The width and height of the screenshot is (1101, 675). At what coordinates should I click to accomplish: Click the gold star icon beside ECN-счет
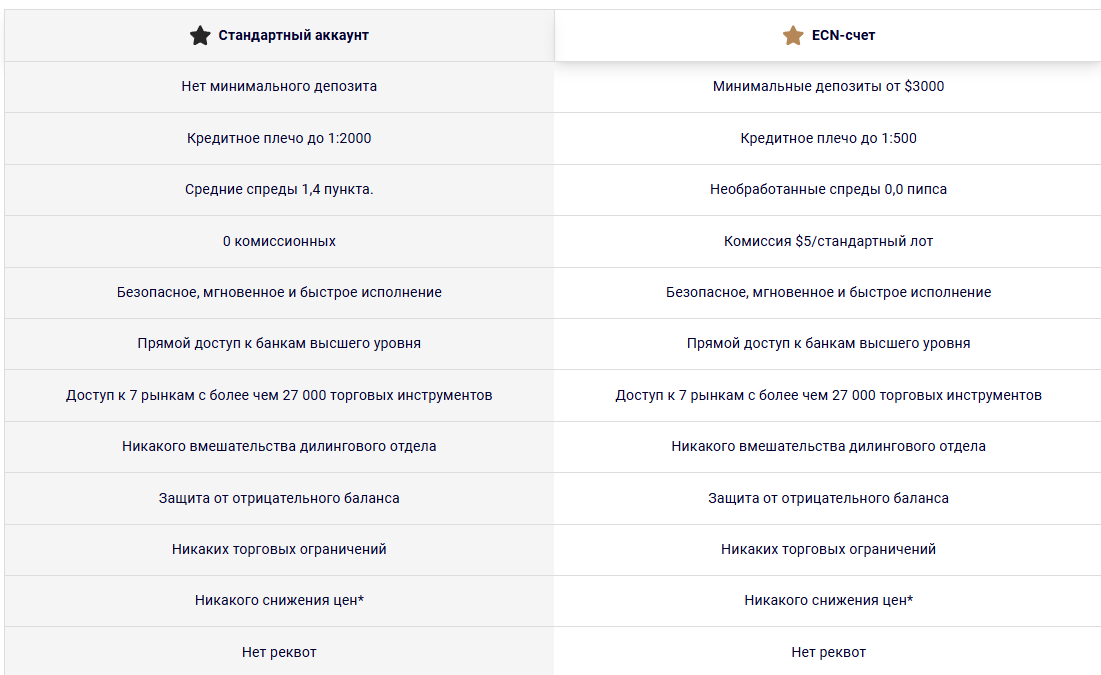coord(793,35)
